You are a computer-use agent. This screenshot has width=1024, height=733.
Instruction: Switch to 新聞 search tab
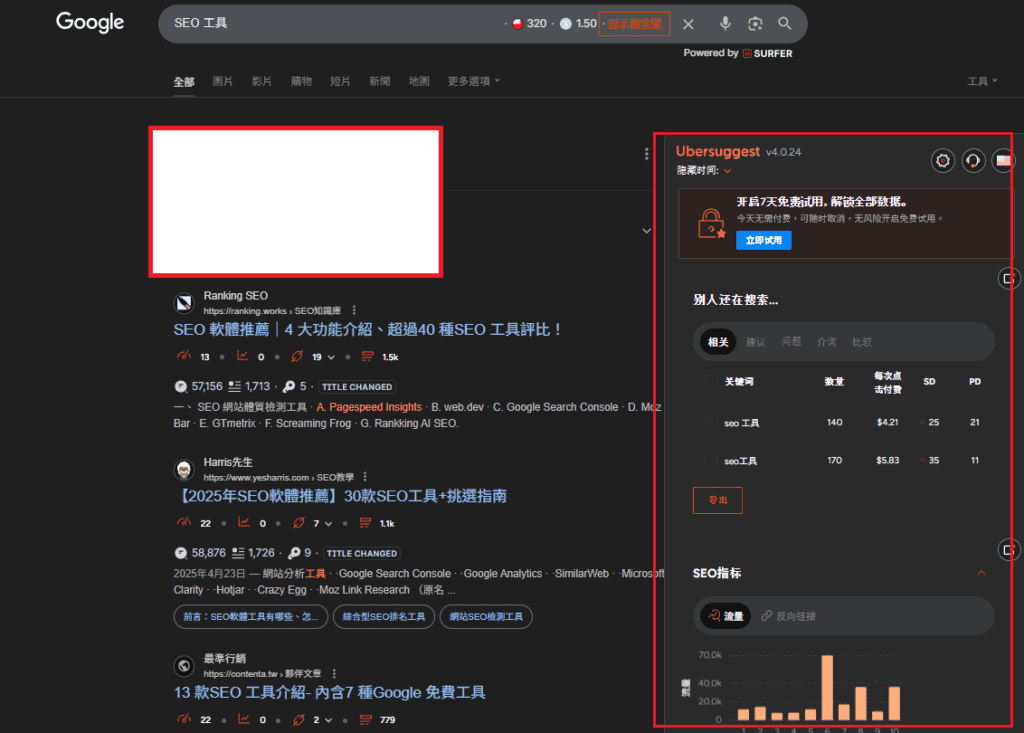coord(379,81)
